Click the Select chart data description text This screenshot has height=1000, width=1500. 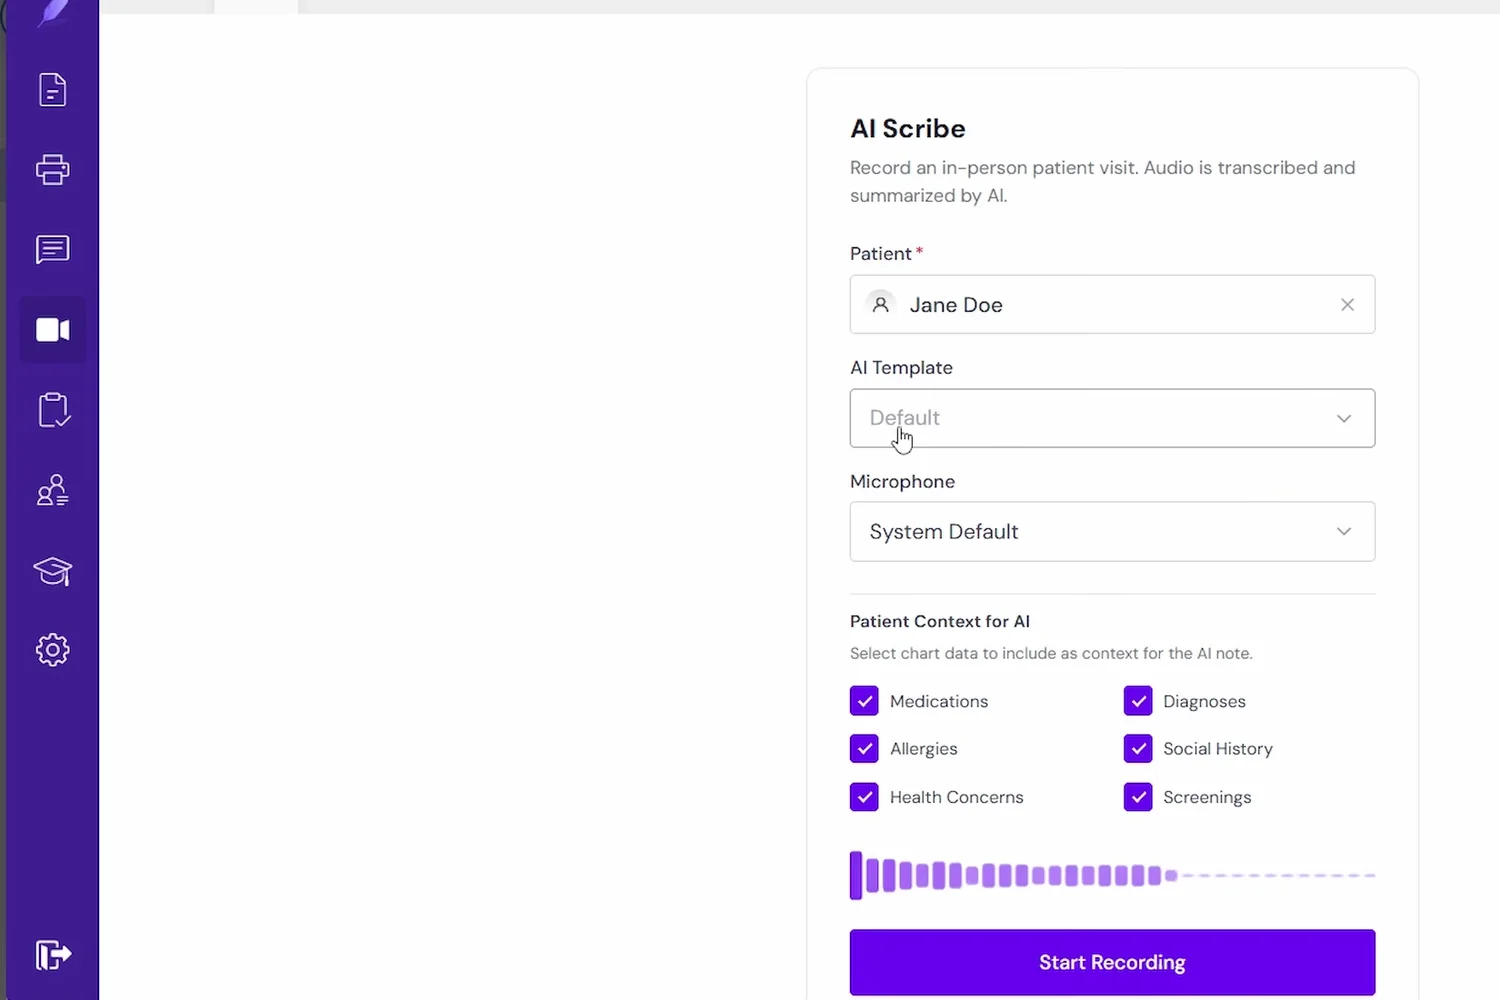click(x=1051, y=653)
